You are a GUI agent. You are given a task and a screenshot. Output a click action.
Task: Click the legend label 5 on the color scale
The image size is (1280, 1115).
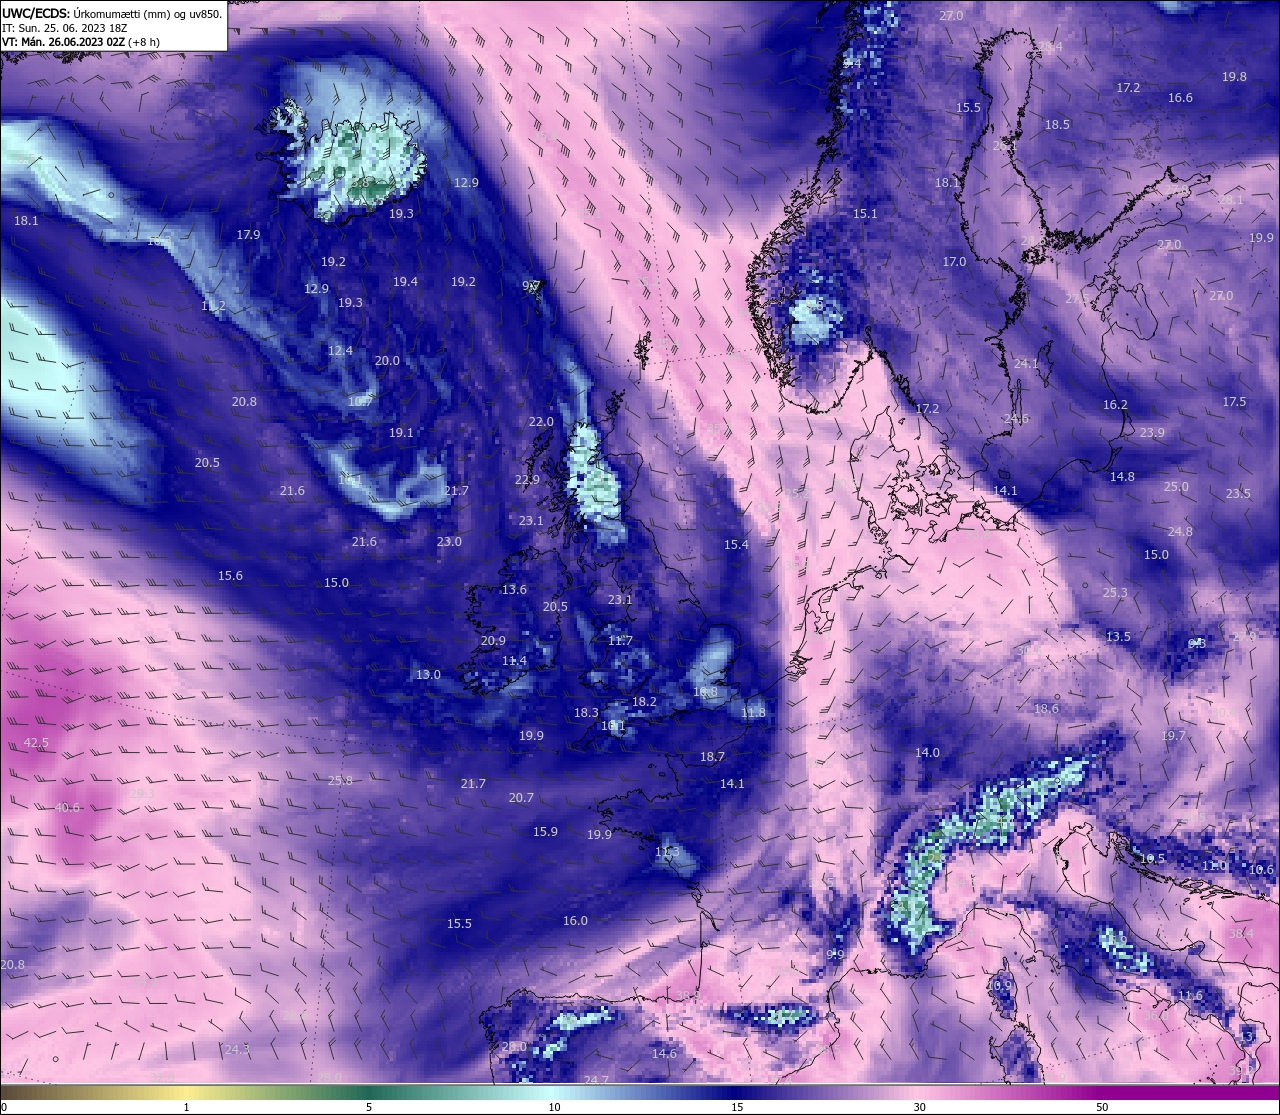(369, 1107)
